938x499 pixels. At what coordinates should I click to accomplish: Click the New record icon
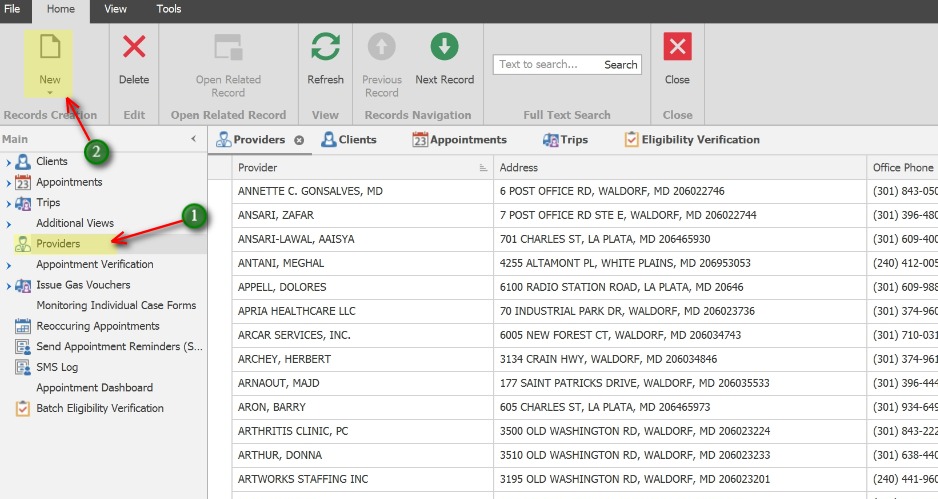pos(49,48)
